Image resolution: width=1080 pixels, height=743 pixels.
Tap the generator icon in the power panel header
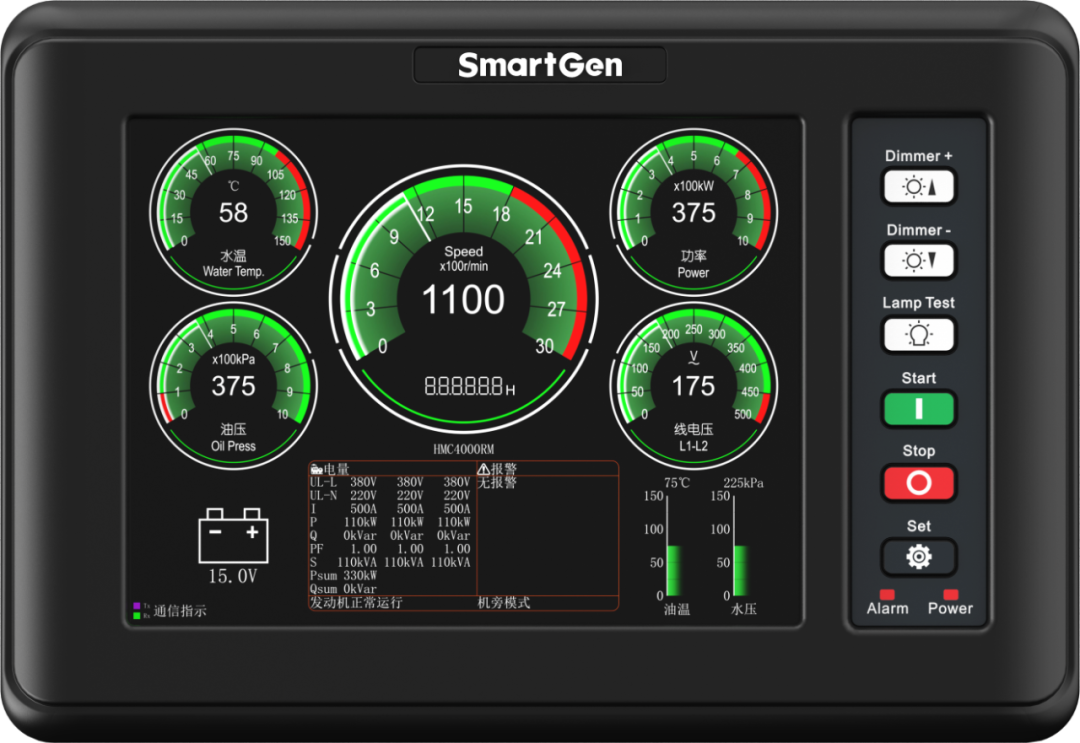317,470
